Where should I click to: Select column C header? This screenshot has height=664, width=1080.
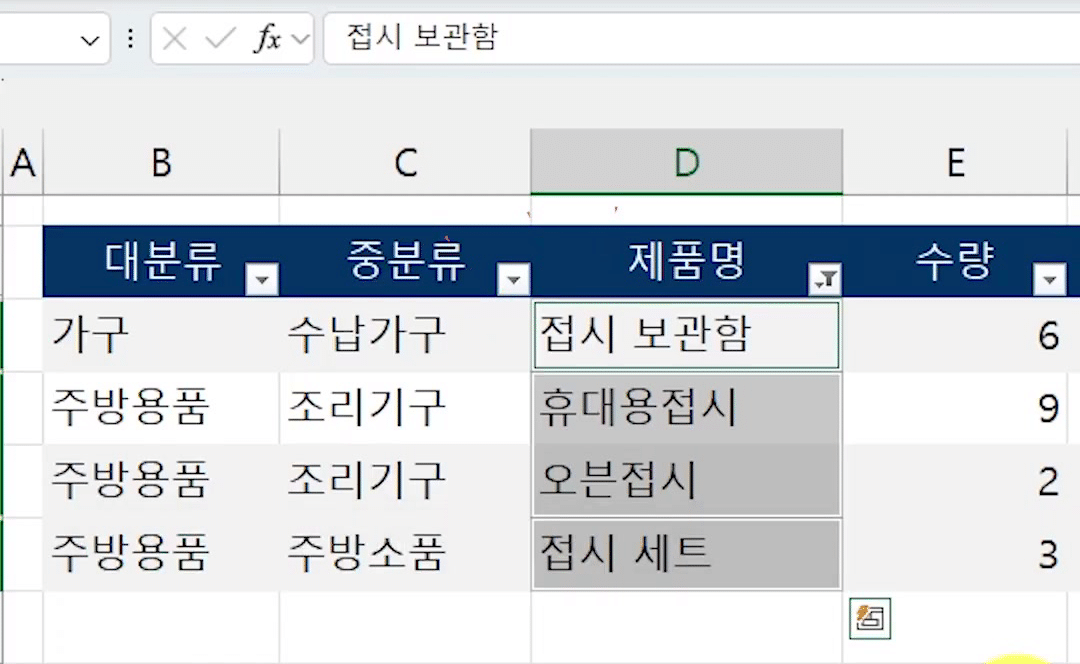click(x=405, y=163)
